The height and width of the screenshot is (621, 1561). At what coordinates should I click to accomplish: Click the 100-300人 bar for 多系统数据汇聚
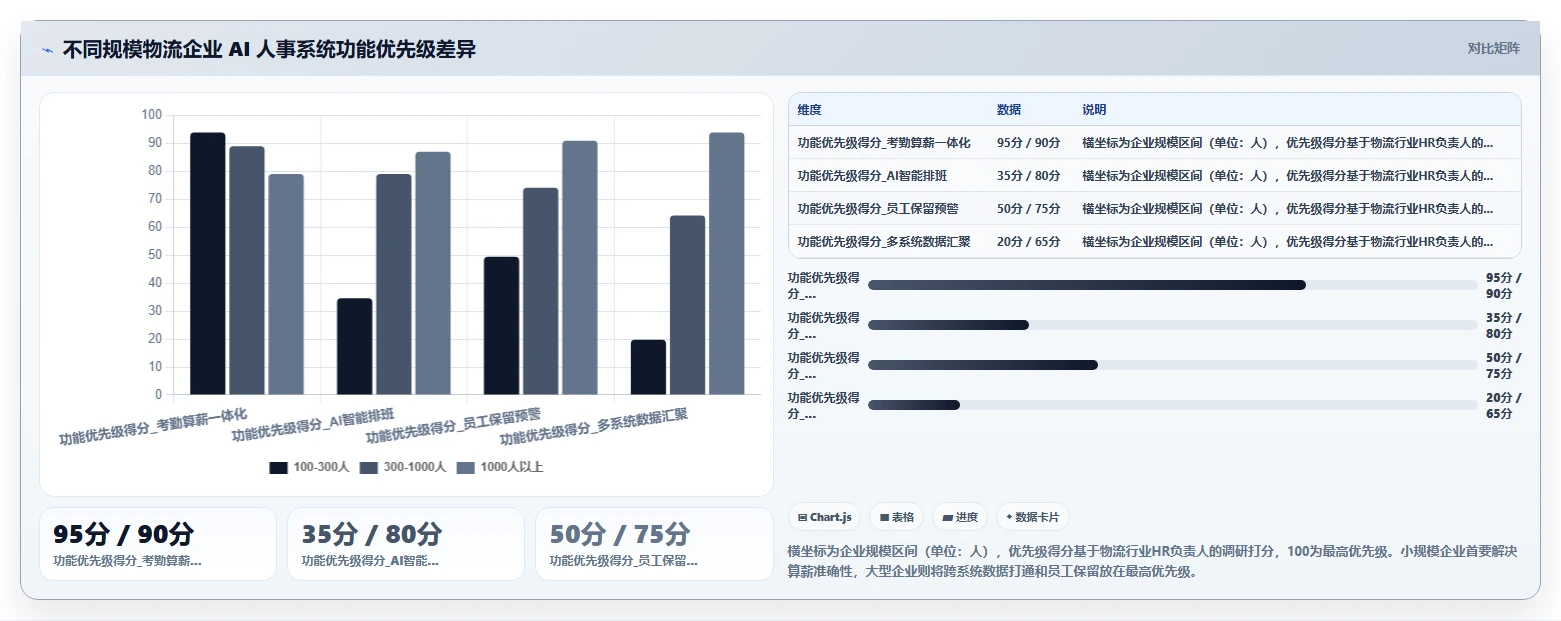(648, 368)
